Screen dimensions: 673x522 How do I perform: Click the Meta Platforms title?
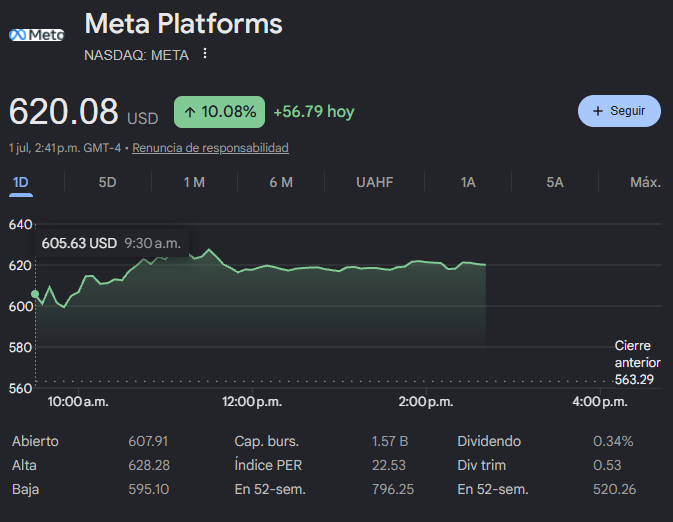click(x=183, y=23)
